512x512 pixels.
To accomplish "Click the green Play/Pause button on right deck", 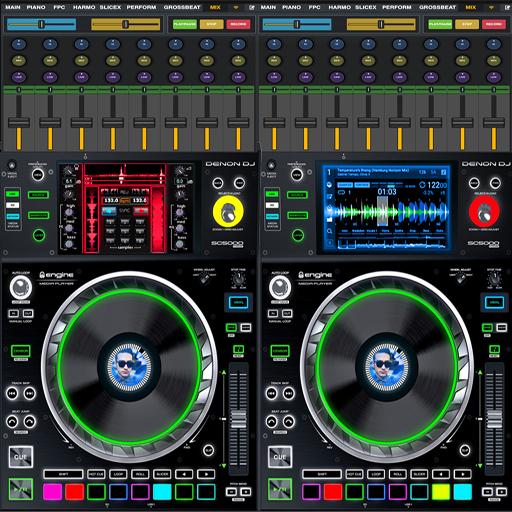I will point(280,489).
